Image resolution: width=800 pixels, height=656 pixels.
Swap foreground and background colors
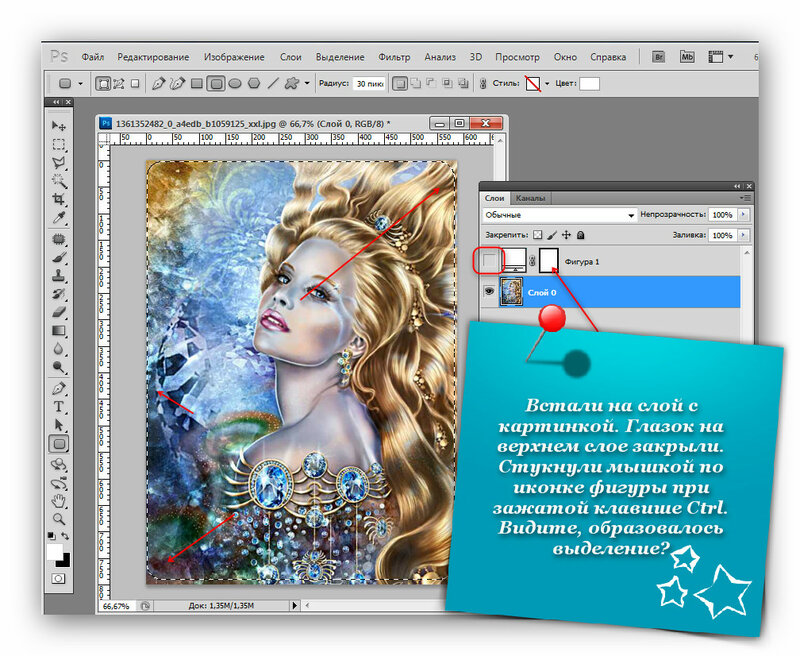[x=65, y=536]
